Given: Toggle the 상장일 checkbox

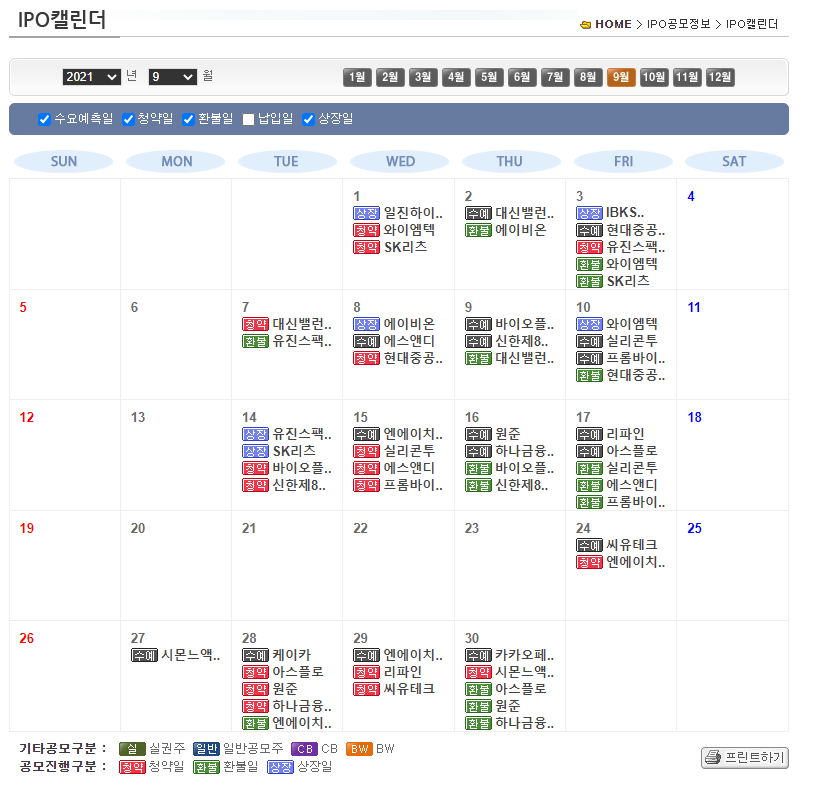Looking at the screenshot, I should point(309,119).
